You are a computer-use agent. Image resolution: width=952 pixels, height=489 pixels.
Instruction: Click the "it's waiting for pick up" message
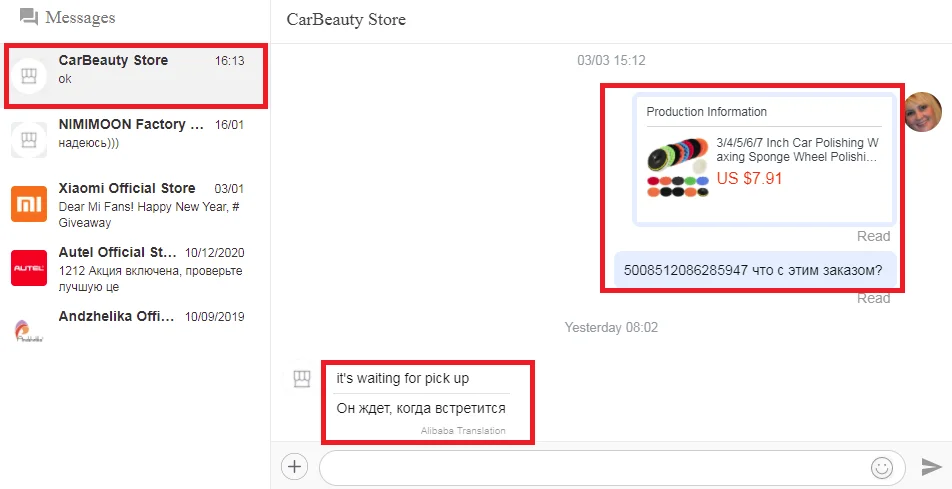pyautogui.click(x=403, y=378)
